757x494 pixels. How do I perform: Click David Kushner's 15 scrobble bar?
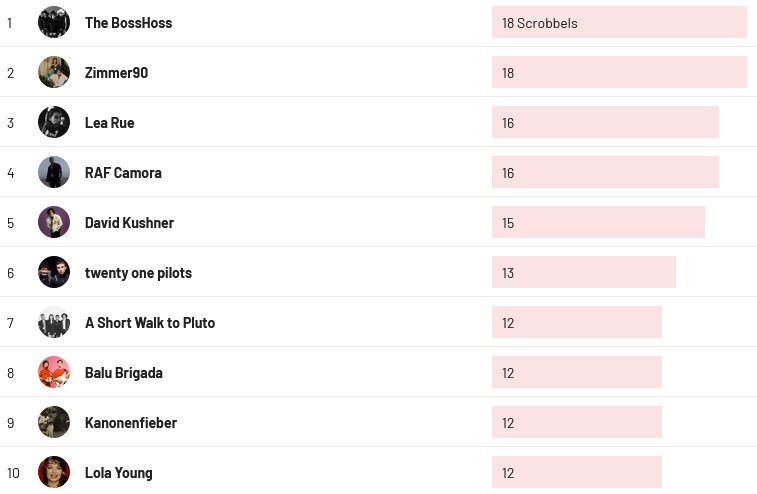pos(598,222)
